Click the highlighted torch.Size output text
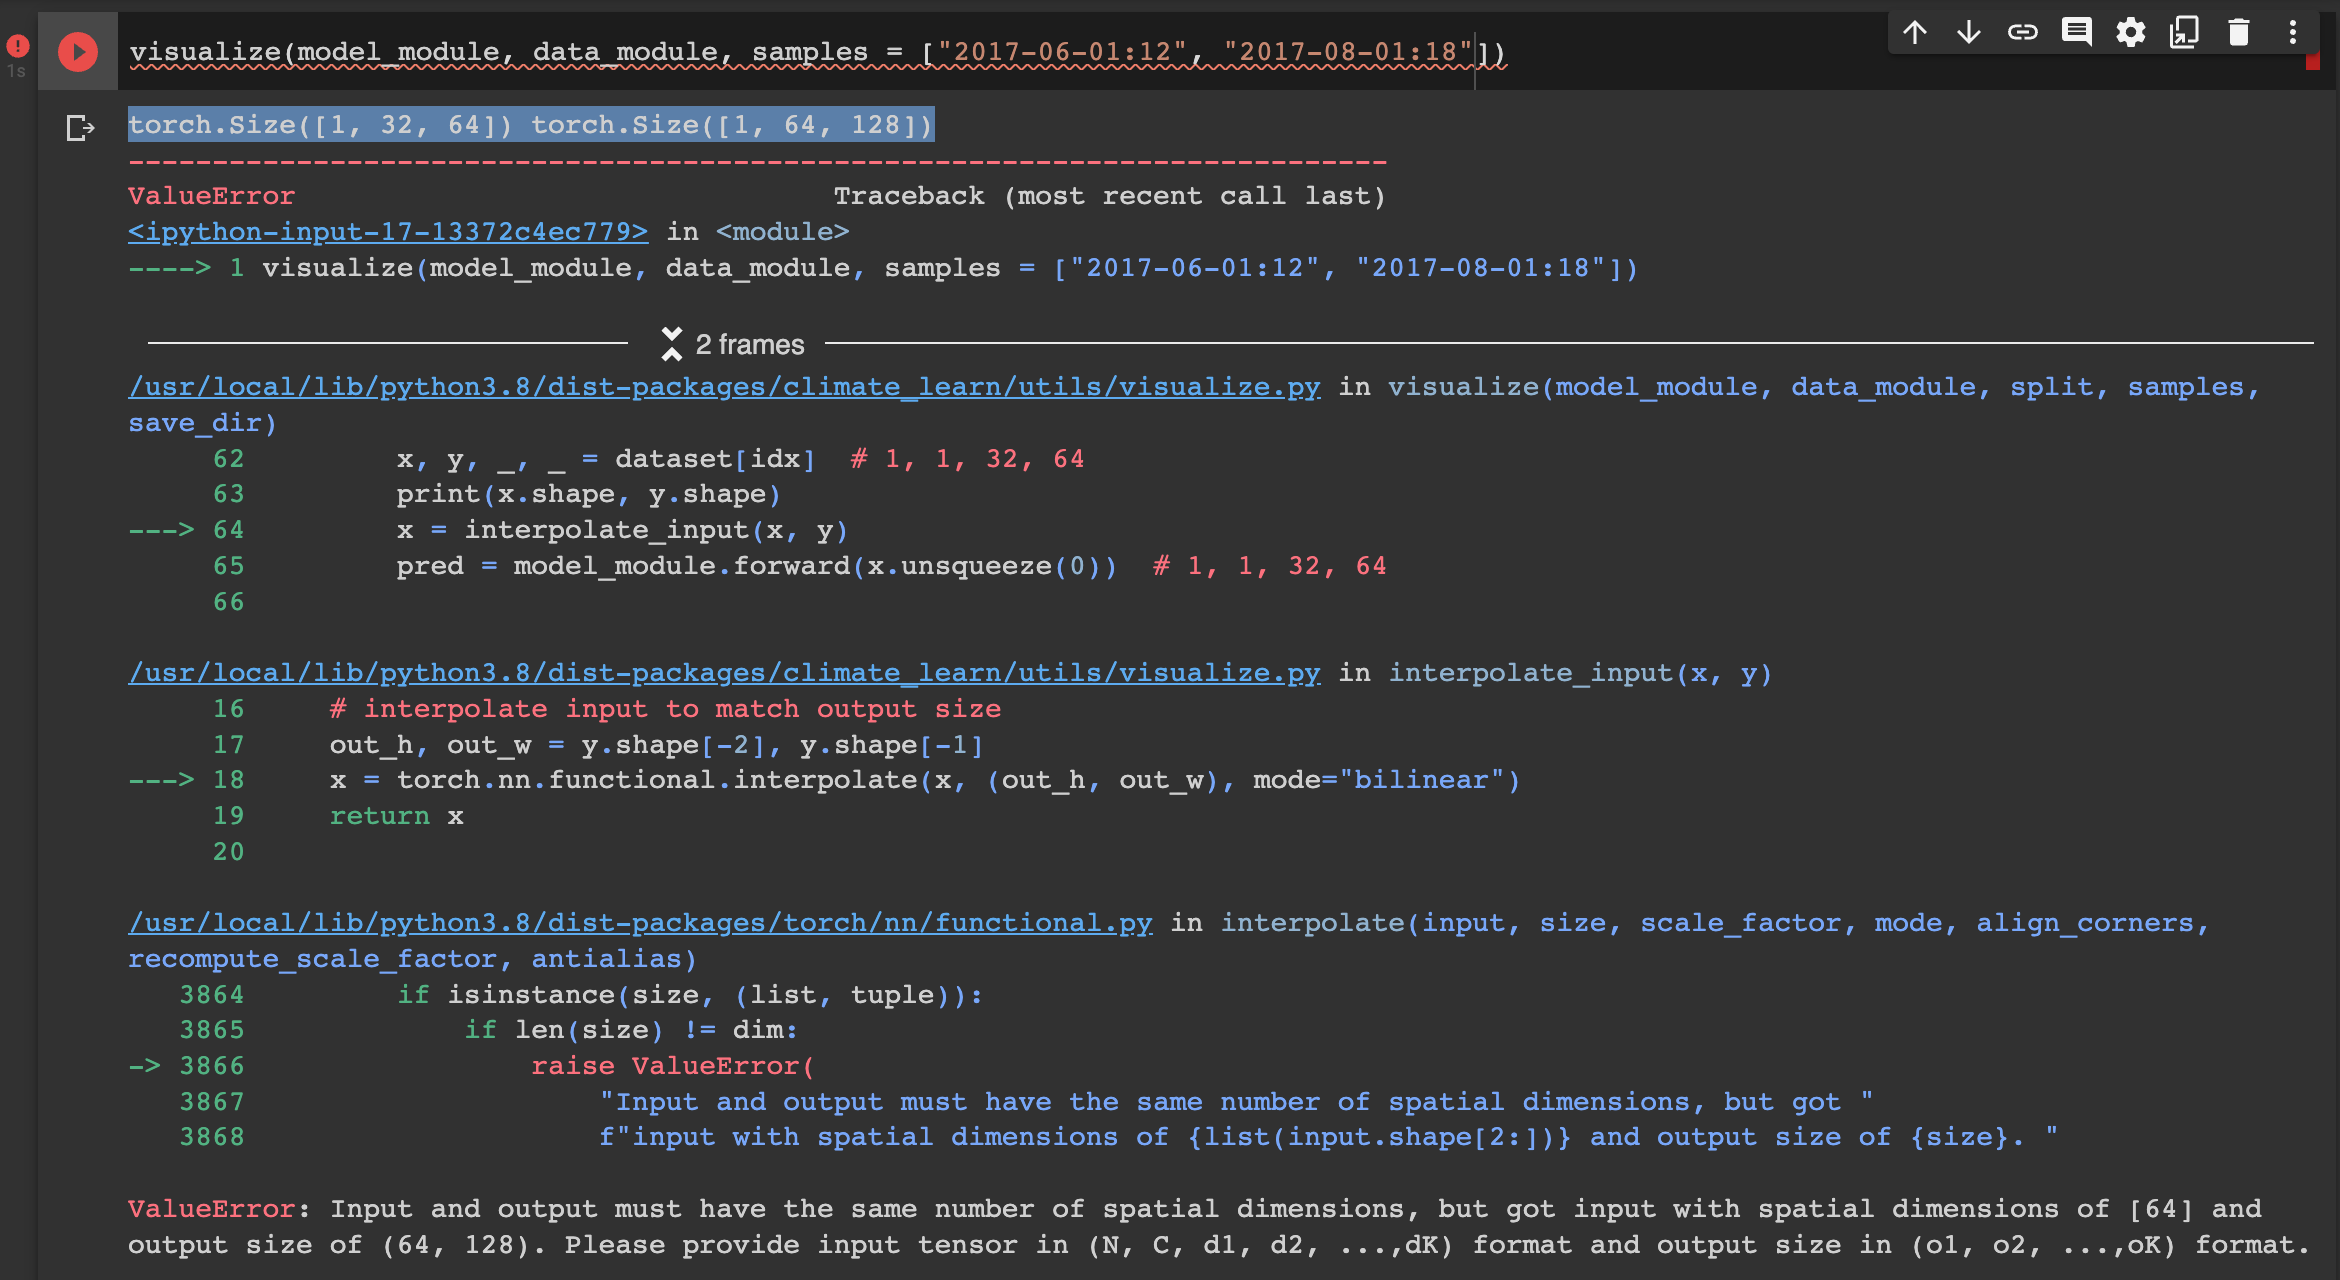Screen dimensions: 2340x1280 click(530, 125)
